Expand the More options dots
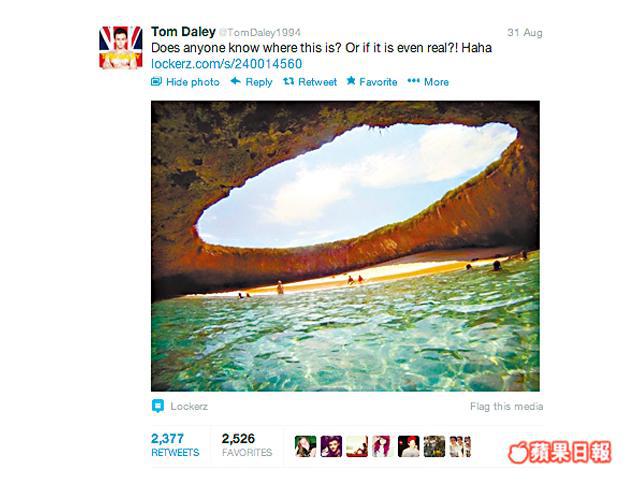The width and height of the screenshot is (640, 492). point(413,81)
